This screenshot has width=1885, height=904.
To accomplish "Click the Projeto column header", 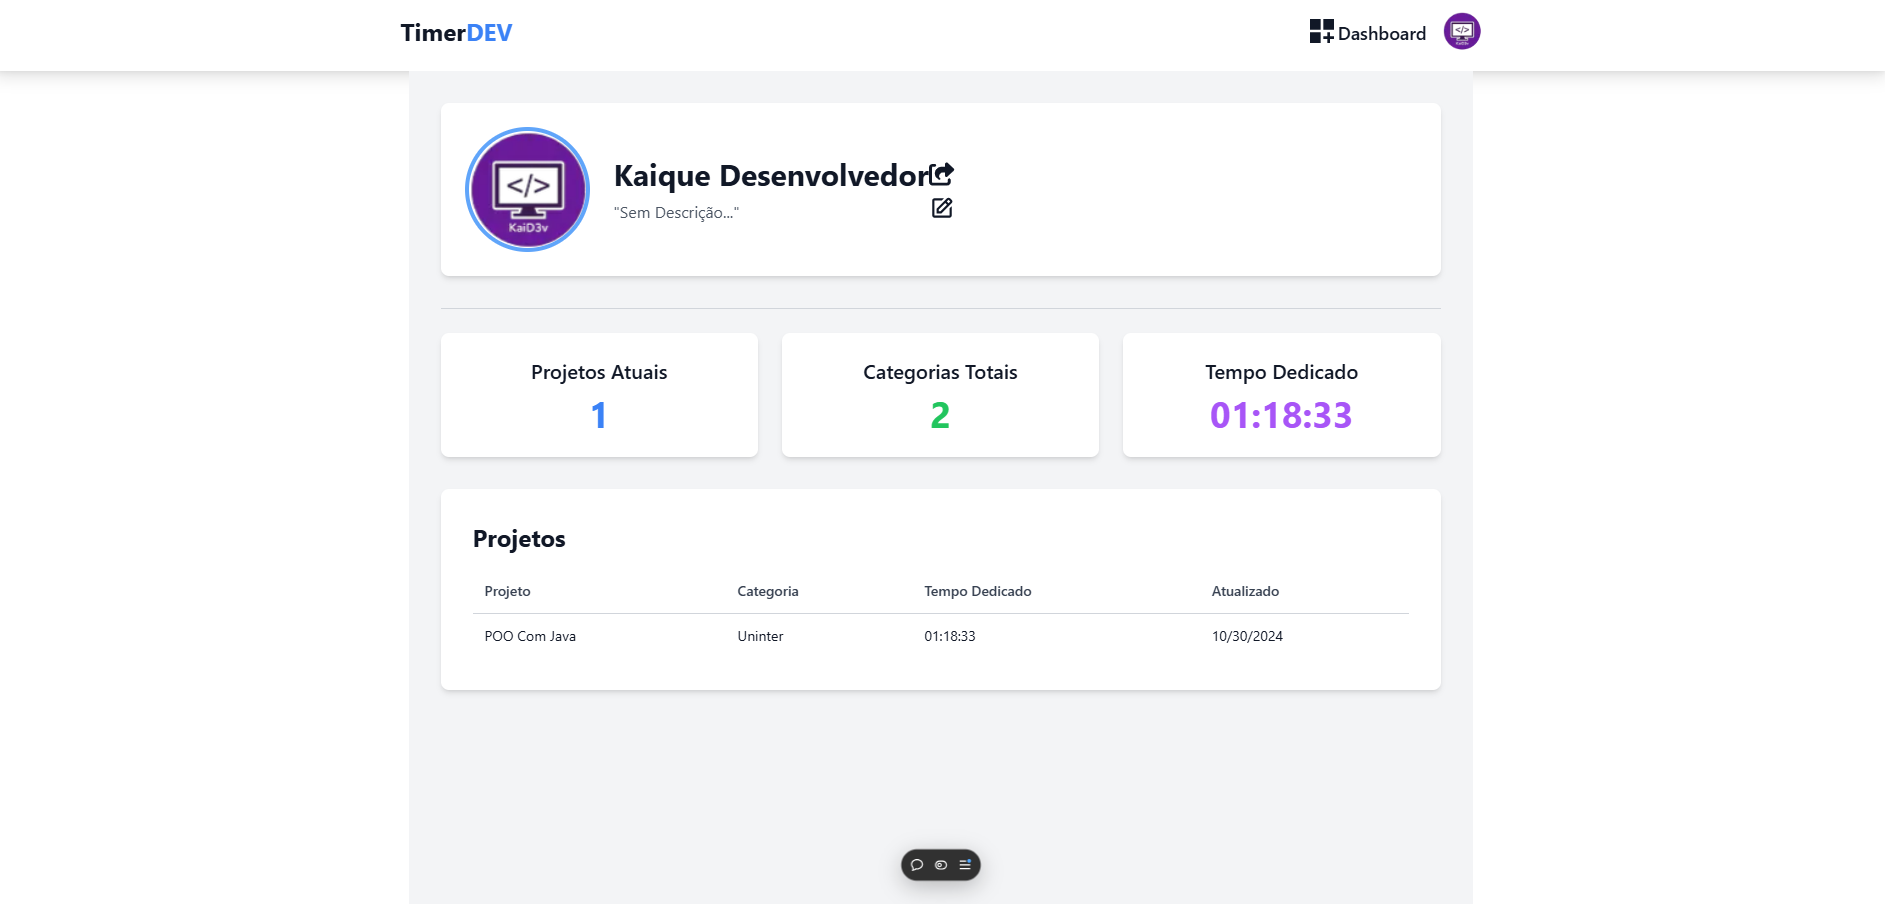I will pyautogui.click(x=507, y=591).
